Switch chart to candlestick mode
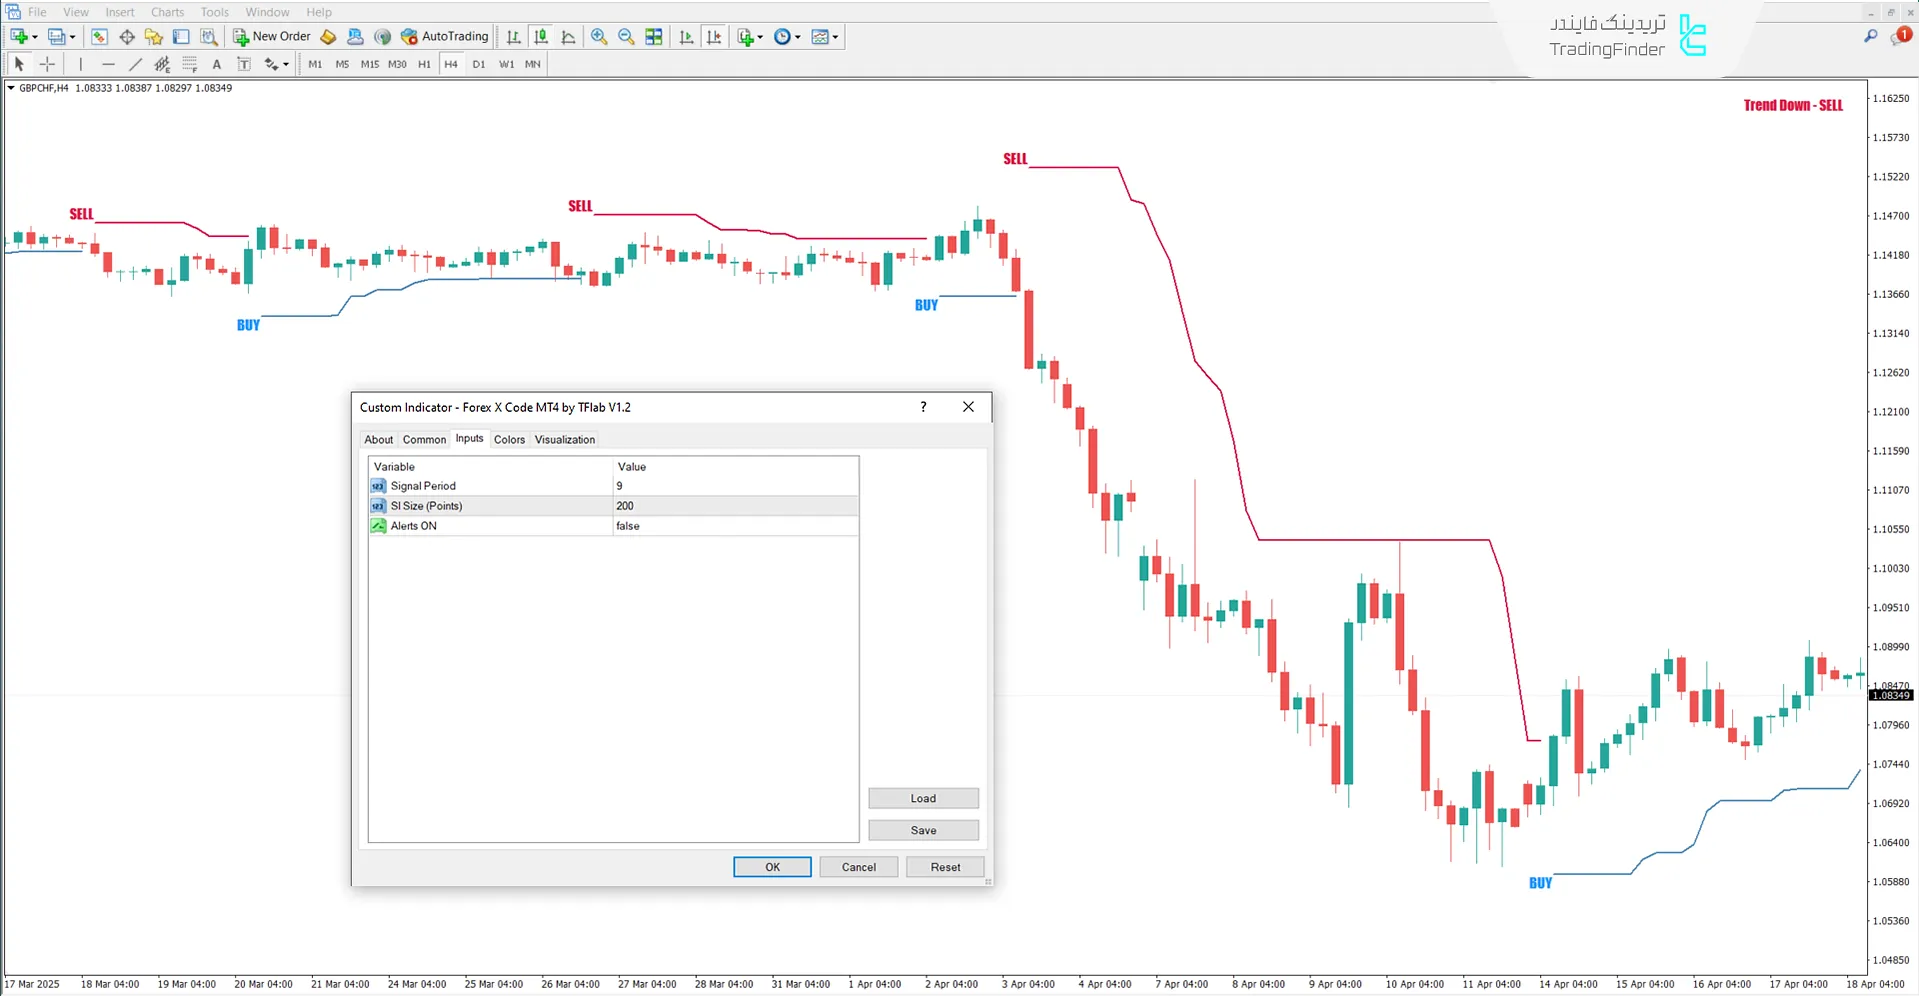Viewport: 1919px width, 996px height. point(541,36)
